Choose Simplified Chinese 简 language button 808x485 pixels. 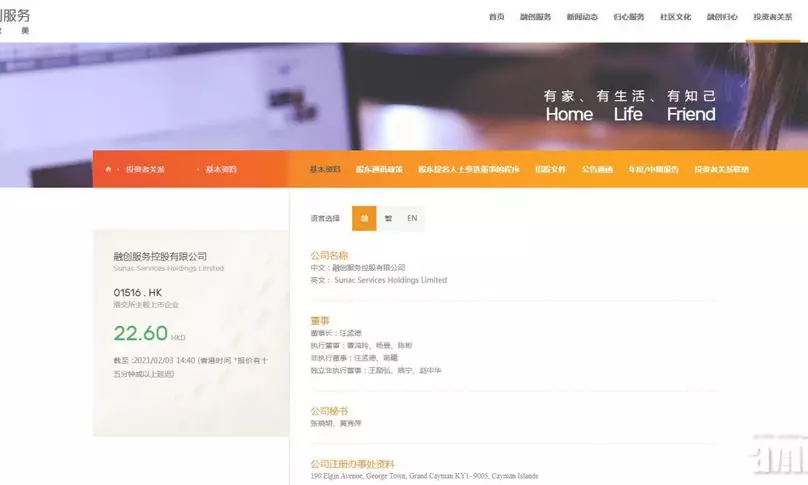click(364, 219)
